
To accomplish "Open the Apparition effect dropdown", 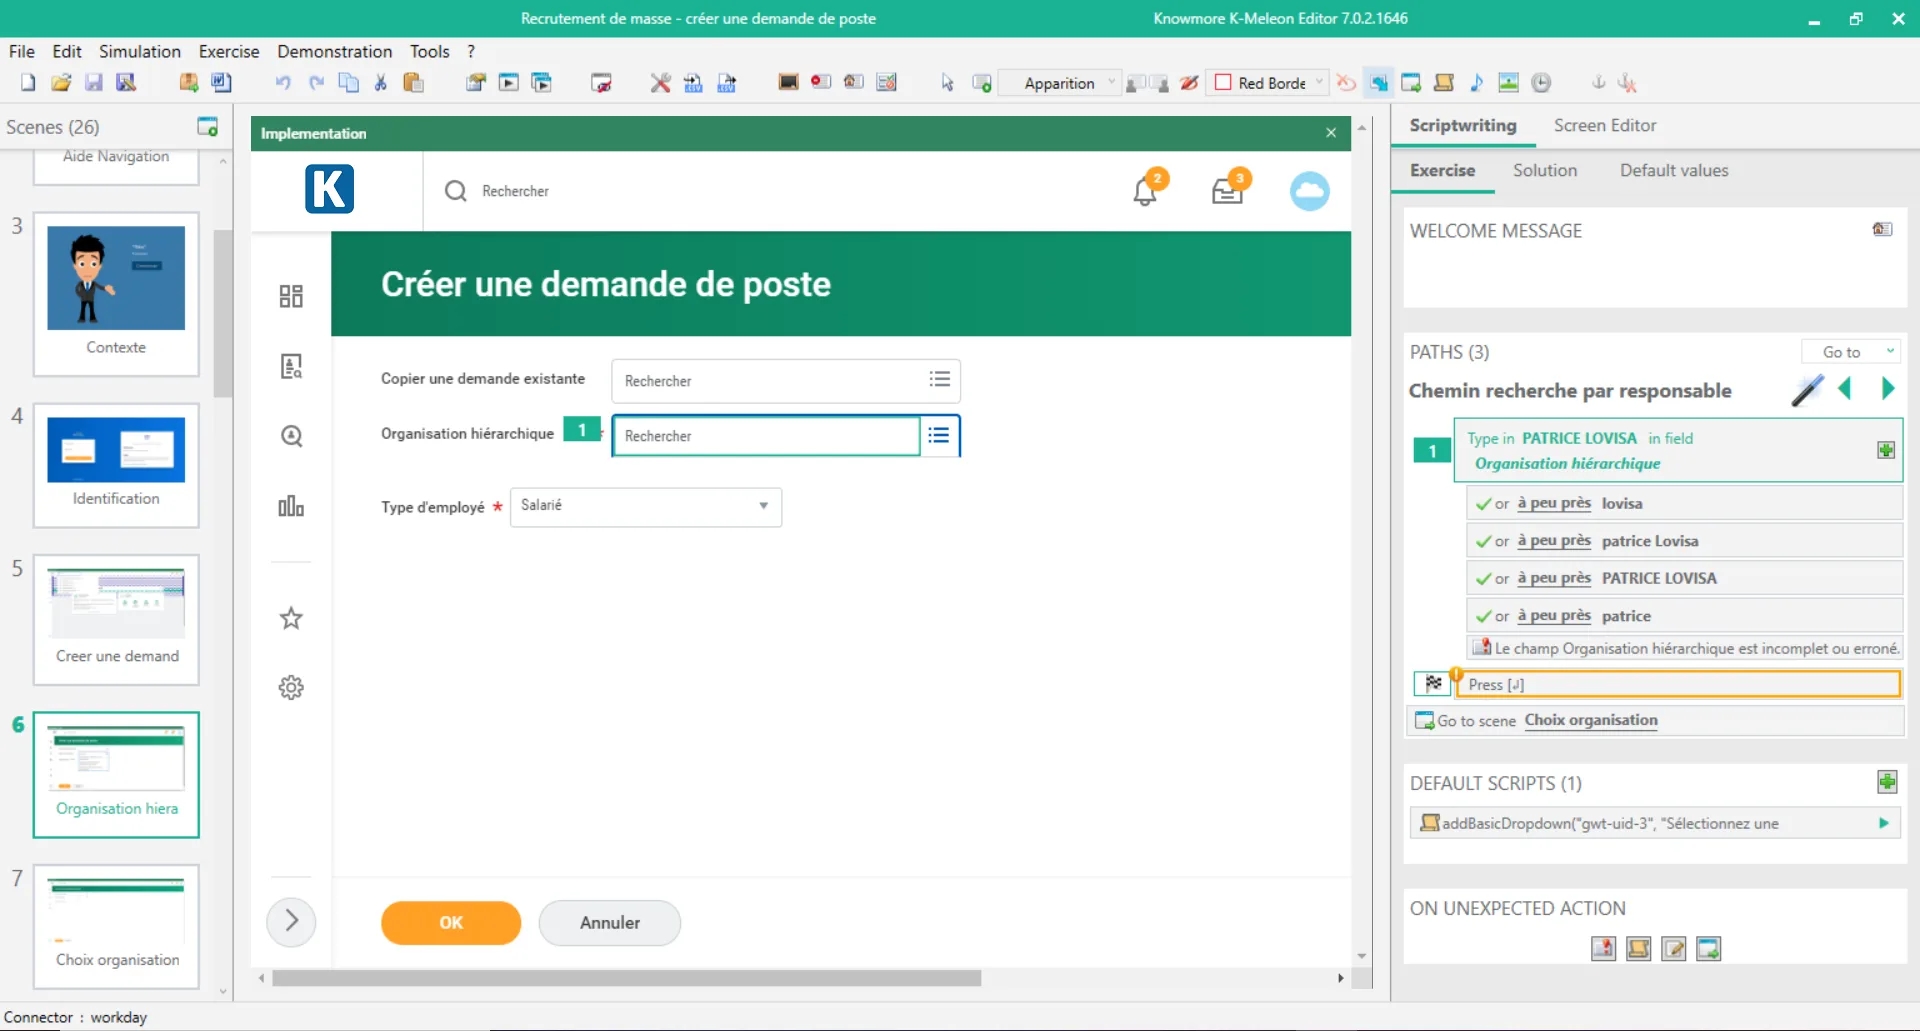I will [1060, 83].
